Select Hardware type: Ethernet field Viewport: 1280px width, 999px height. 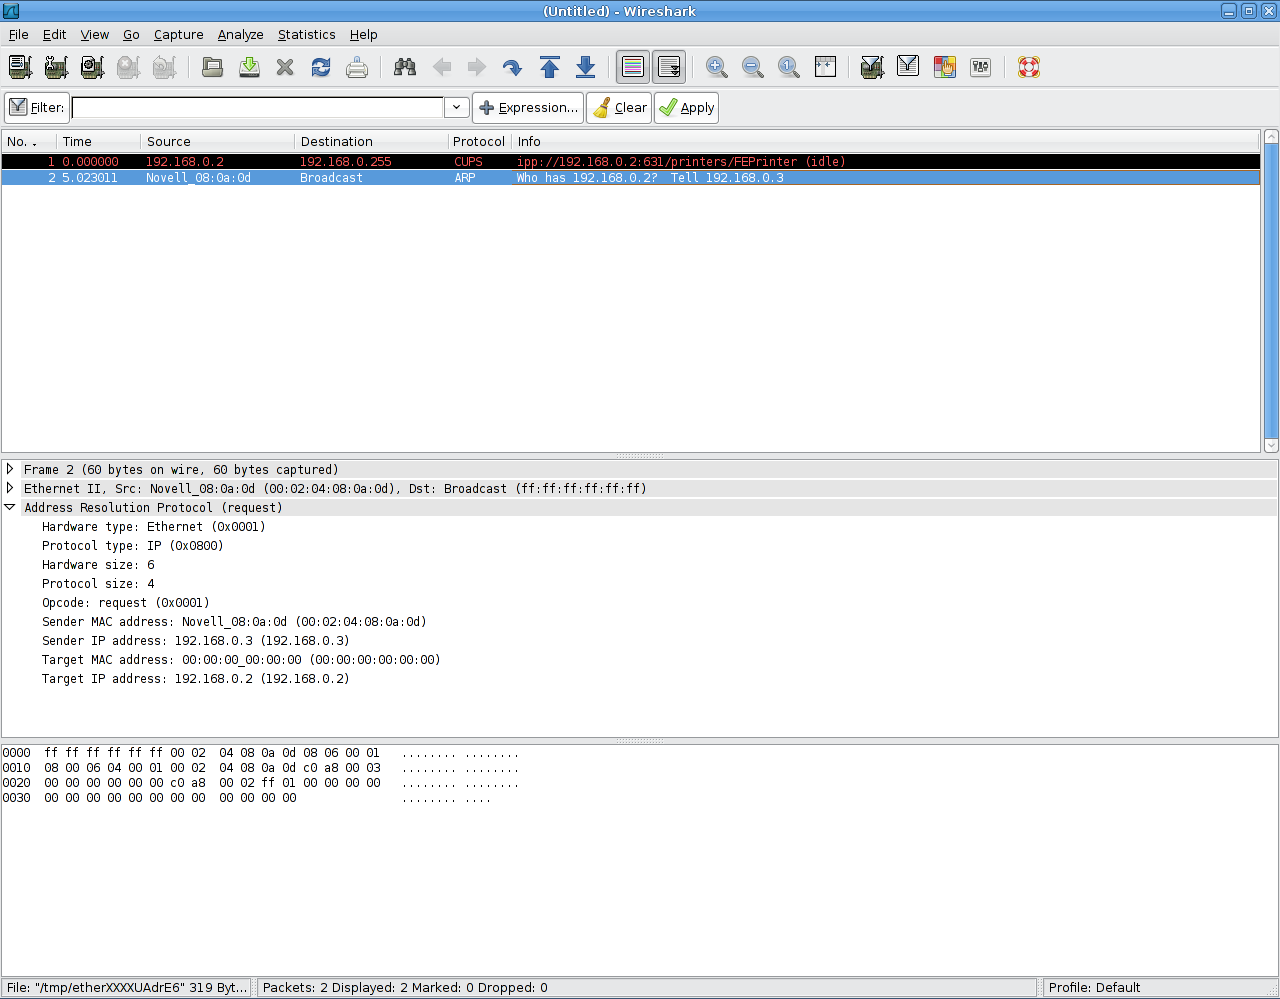(x=154, y=526)
